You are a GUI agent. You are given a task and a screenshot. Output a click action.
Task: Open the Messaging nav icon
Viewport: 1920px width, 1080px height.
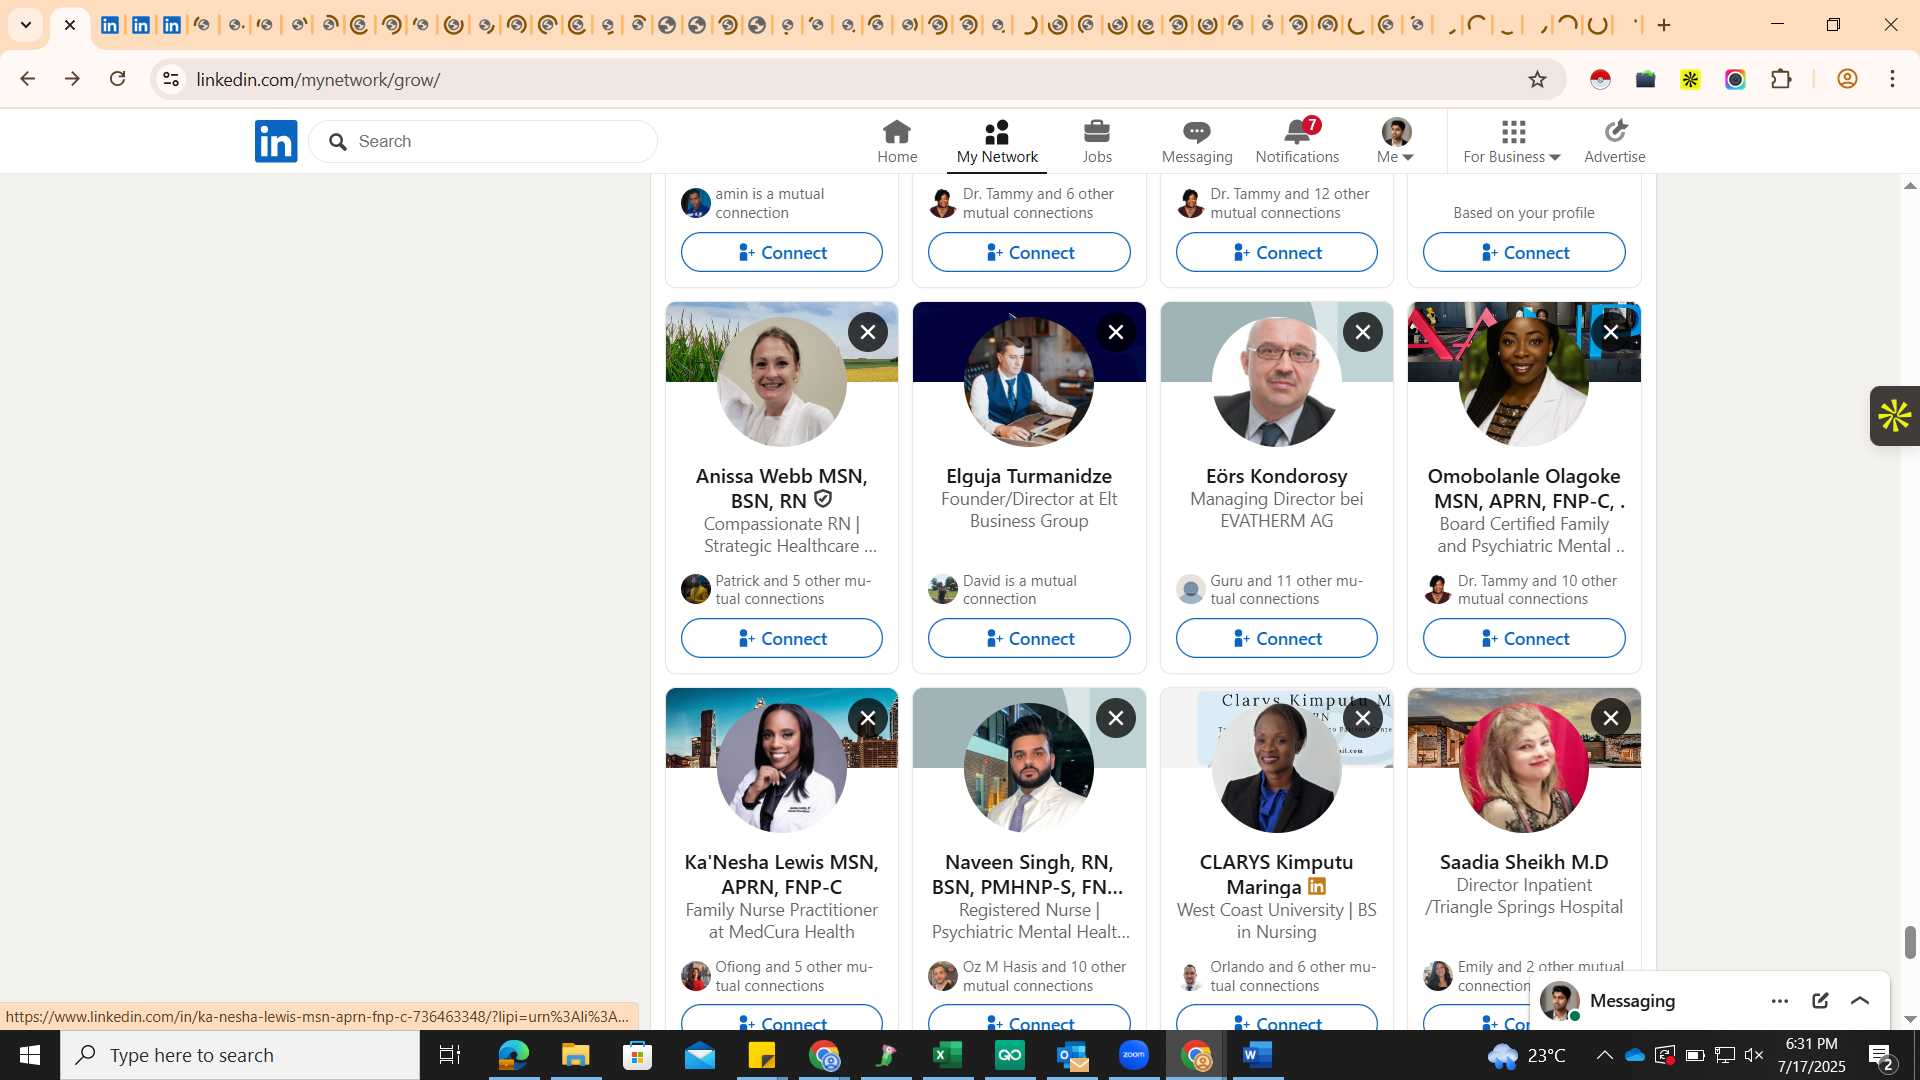coord(1197,141)
